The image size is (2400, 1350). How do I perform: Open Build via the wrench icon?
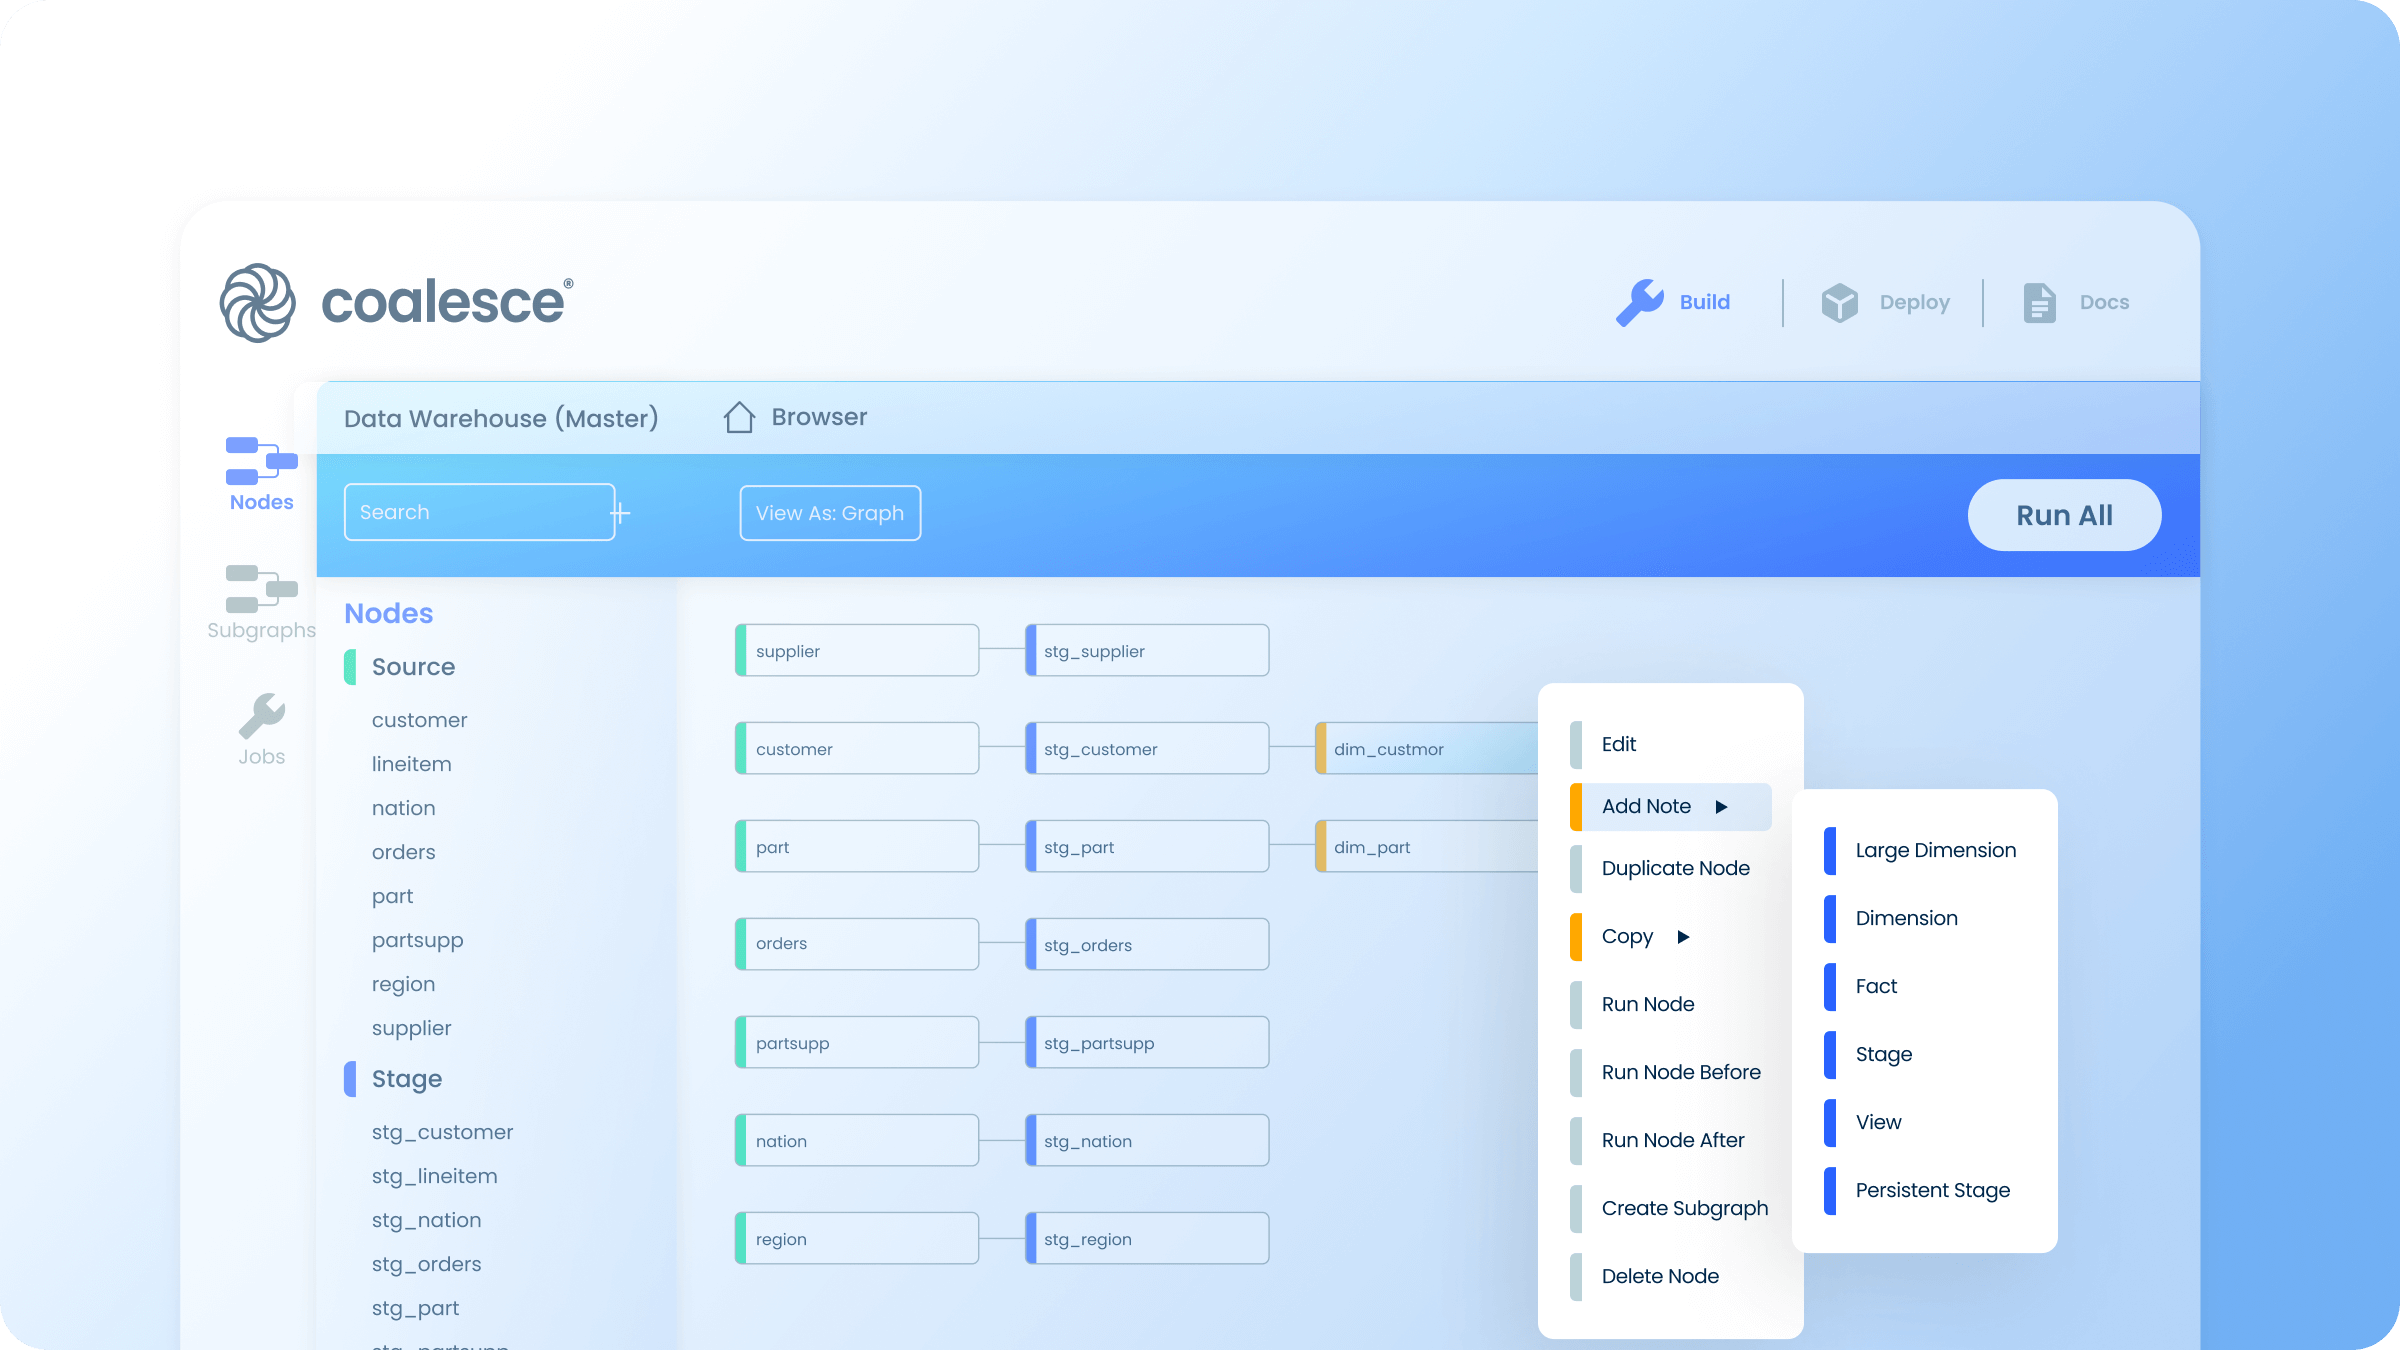click(x=1640, y=302)
